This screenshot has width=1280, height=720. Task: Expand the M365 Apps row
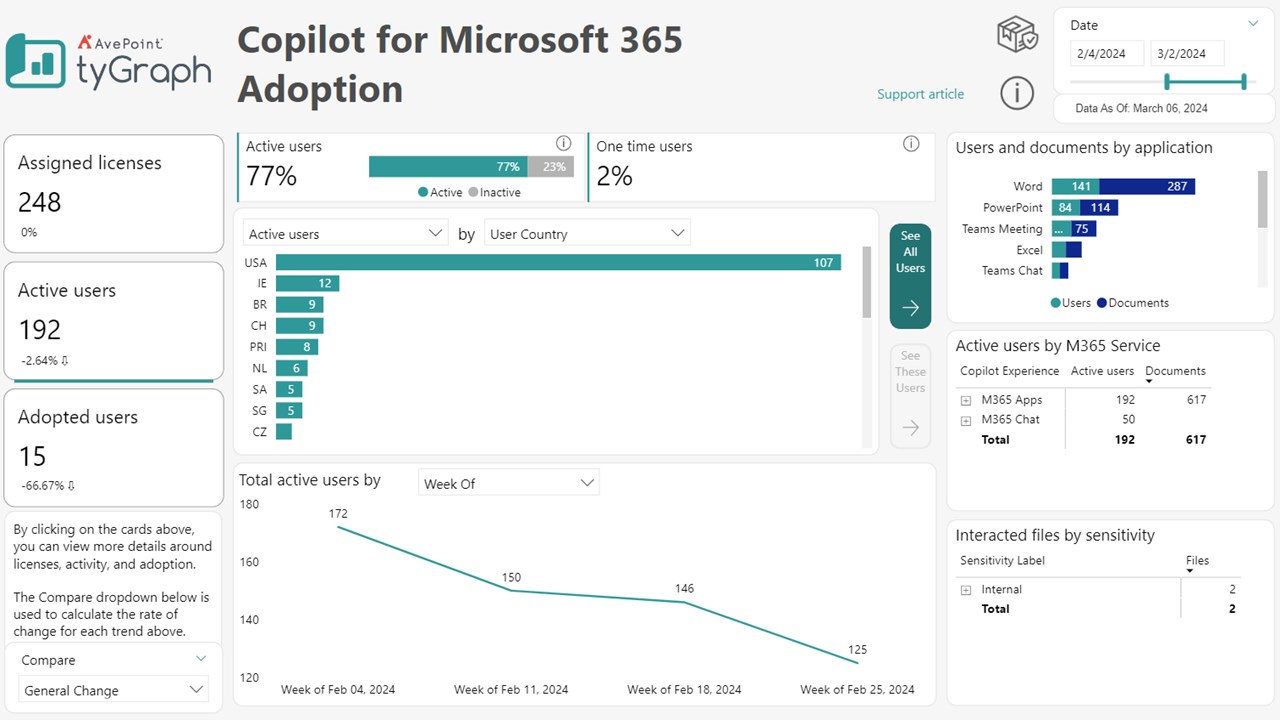click(x=966, y=400)
